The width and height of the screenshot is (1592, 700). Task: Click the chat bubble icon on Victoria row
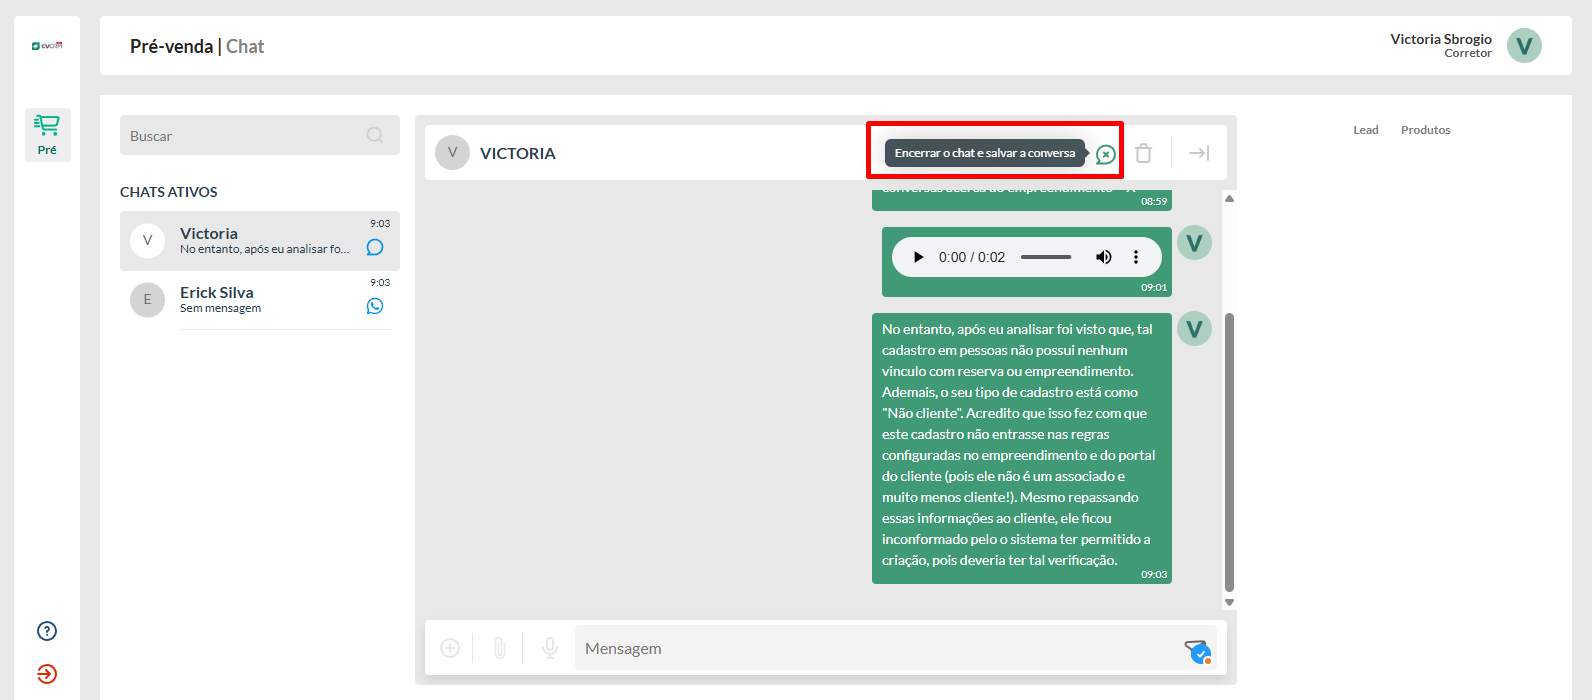click(x=375, y=247)
